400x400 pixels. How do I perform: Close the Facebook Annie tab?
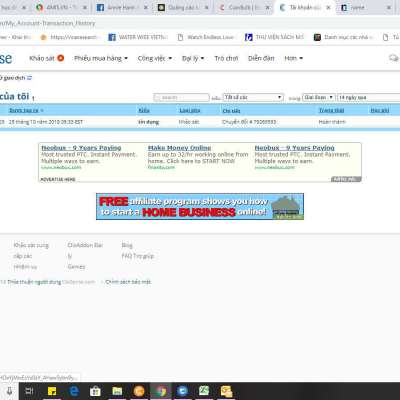click(x=145, y=7)
